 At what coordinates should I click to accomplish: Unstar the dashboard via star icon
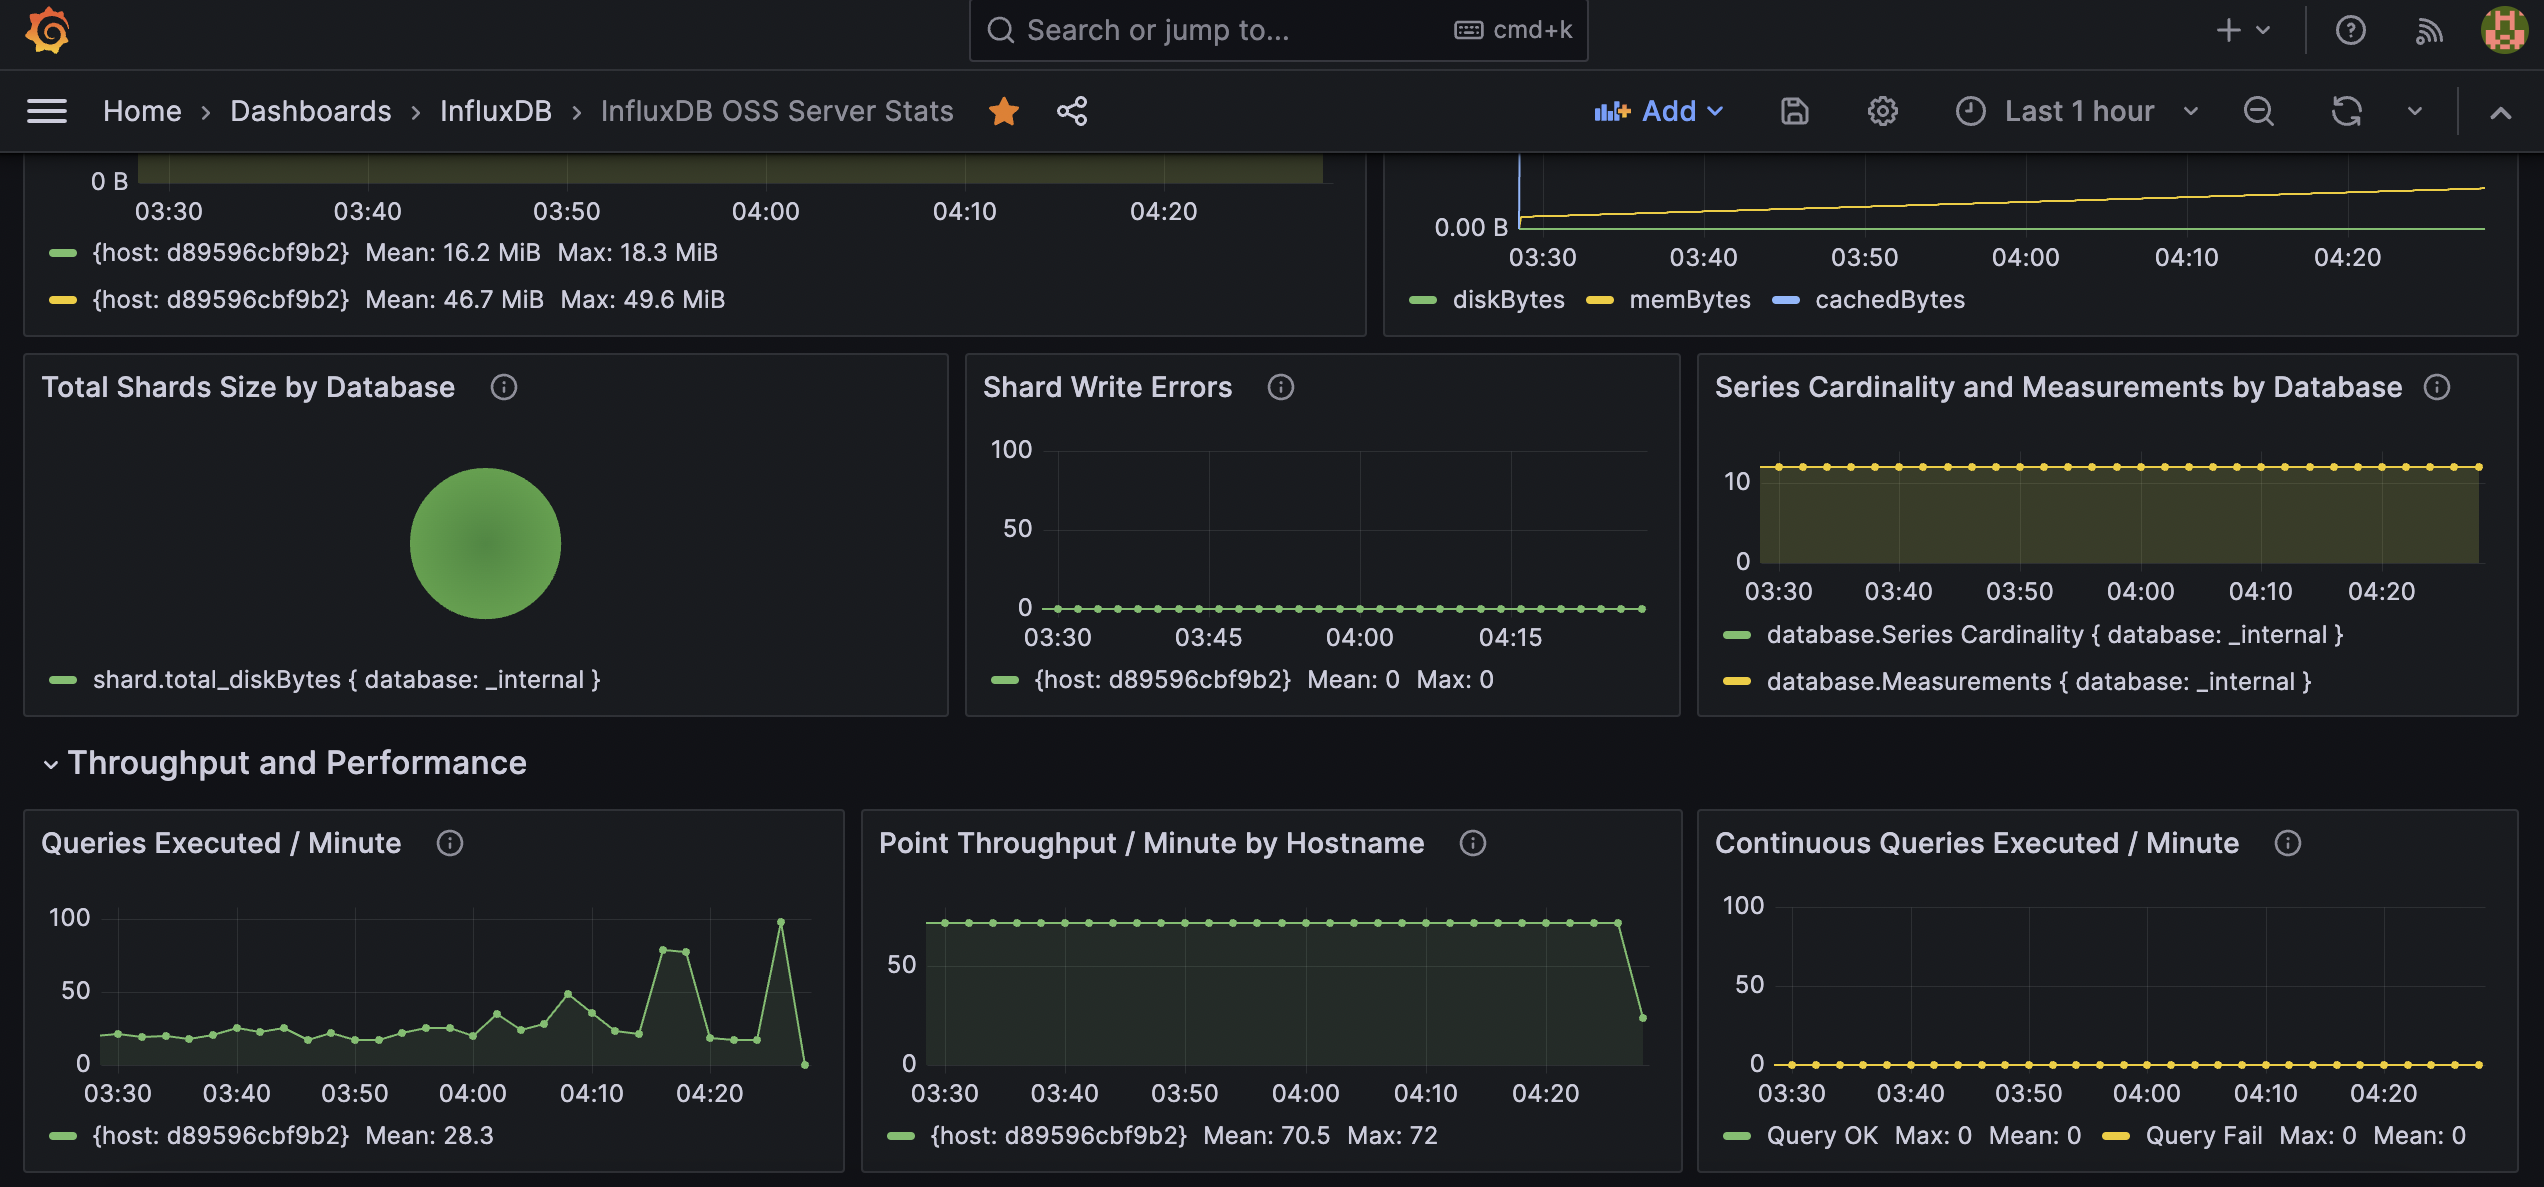tap(1003, 111)
